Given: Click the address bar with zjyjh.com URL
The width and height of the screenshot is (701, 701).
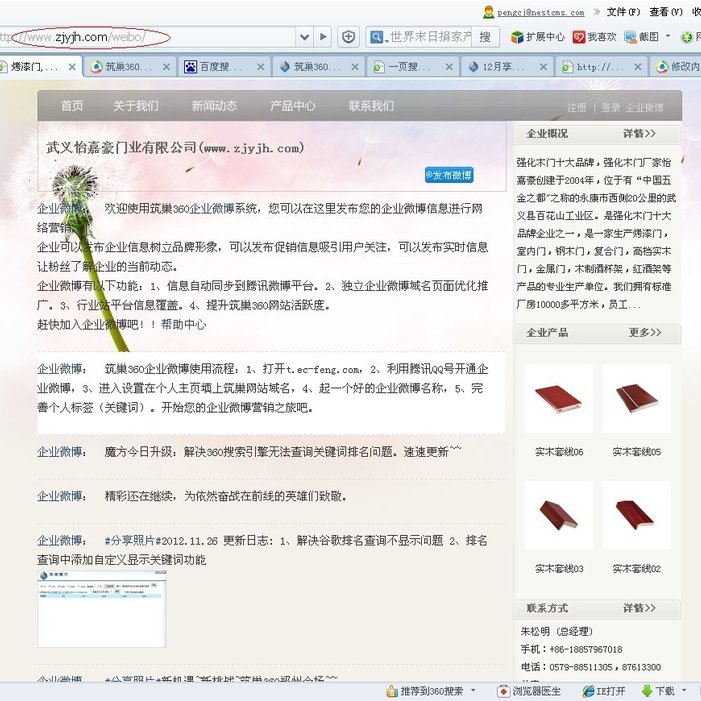Looking at the screenshot, I should (148, 37).
